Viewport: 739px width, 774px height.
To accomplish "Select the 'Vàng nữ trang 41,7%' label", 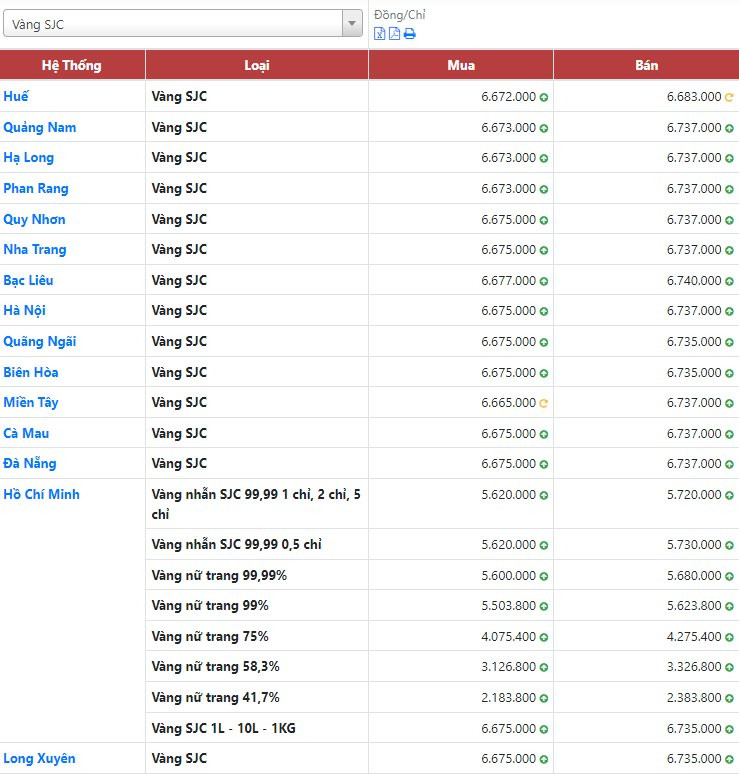I will [215, 697].
